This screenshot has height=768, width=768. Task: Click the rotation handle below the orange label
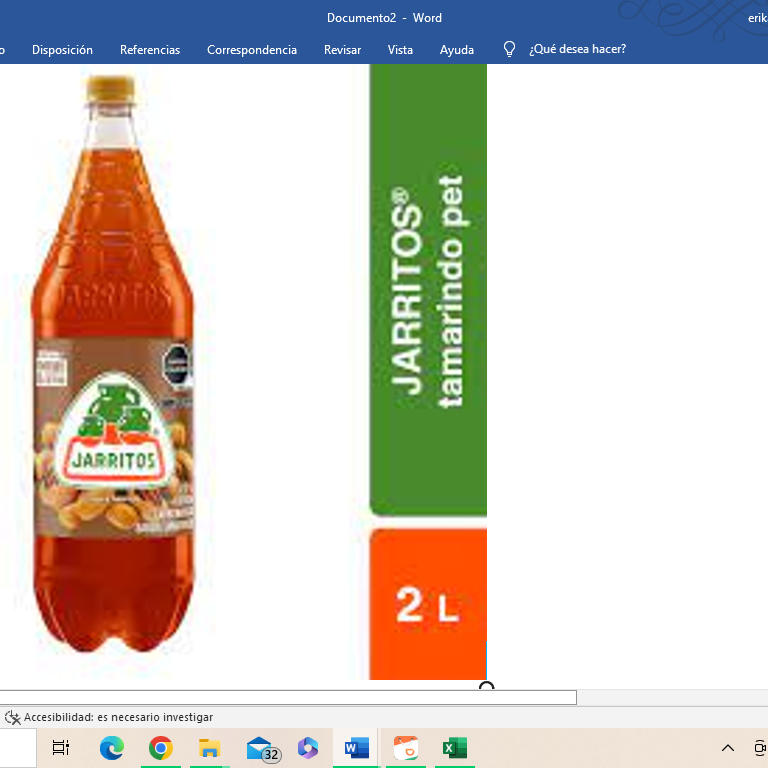point(486,685)
